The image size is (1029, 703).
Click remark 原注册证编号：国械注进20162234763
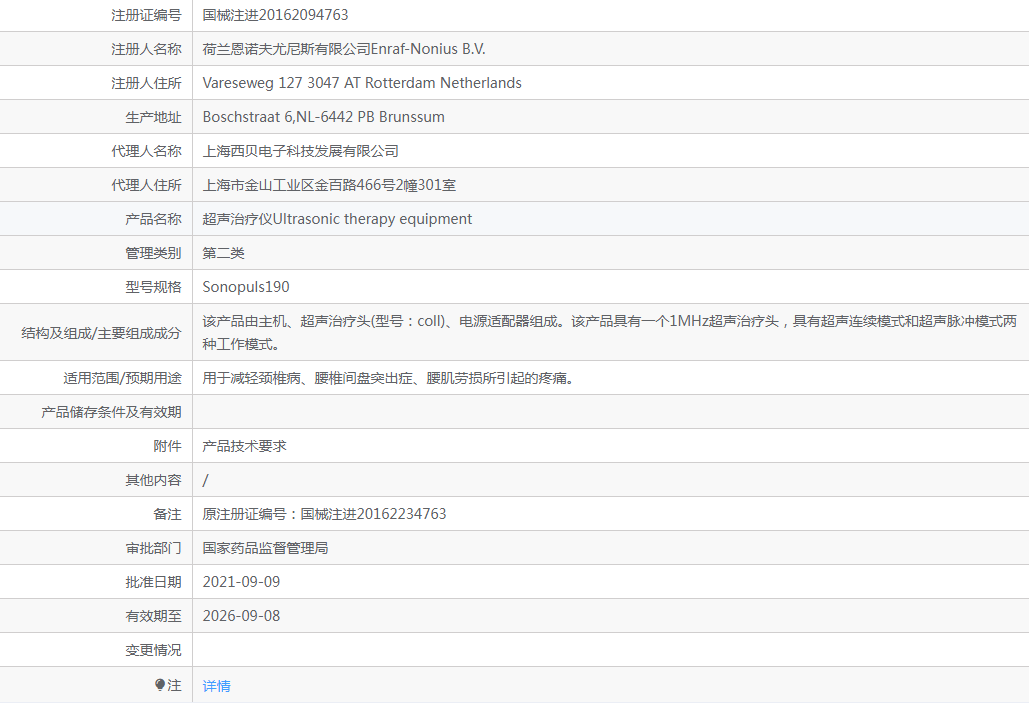click(324, 515)
